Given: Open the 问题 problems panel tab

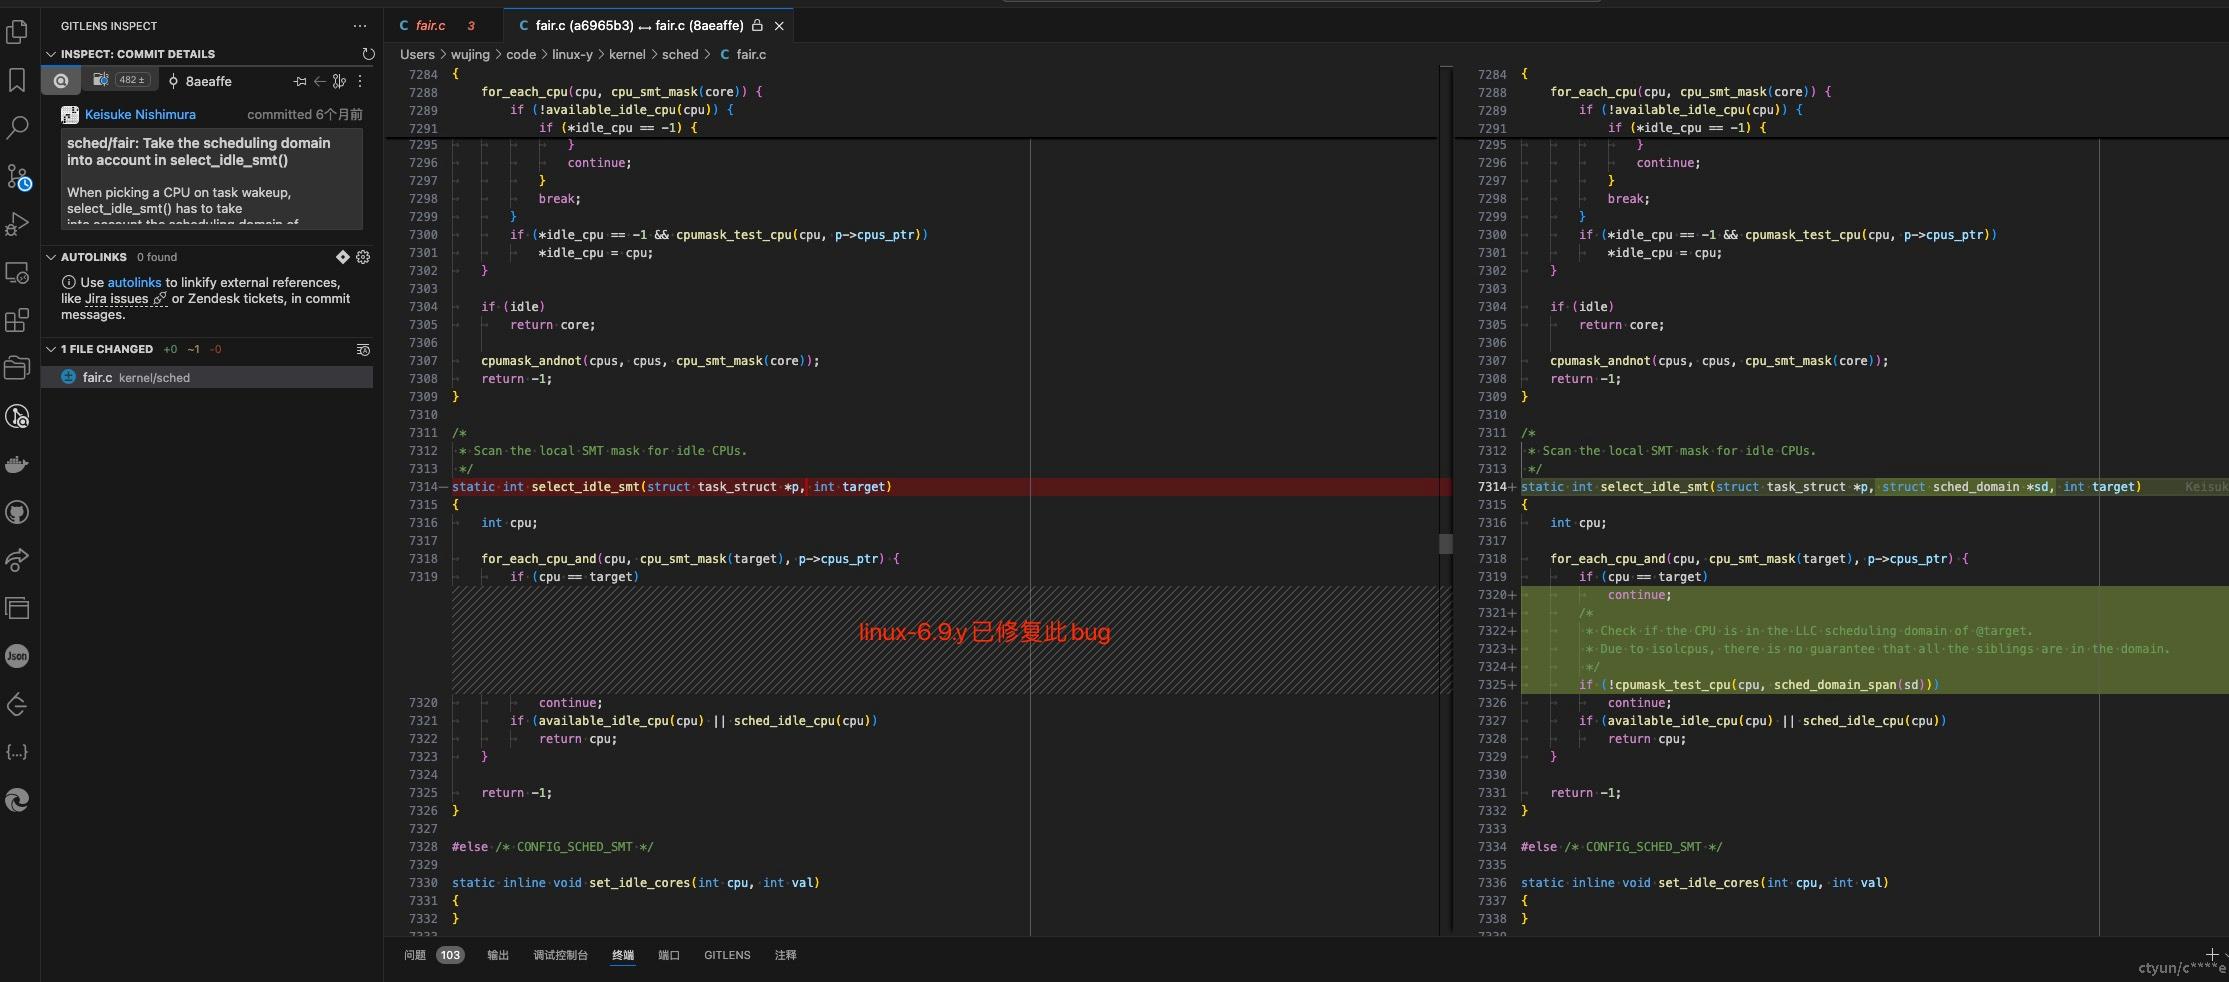Looking at the screenshot, I should point(433,955).
